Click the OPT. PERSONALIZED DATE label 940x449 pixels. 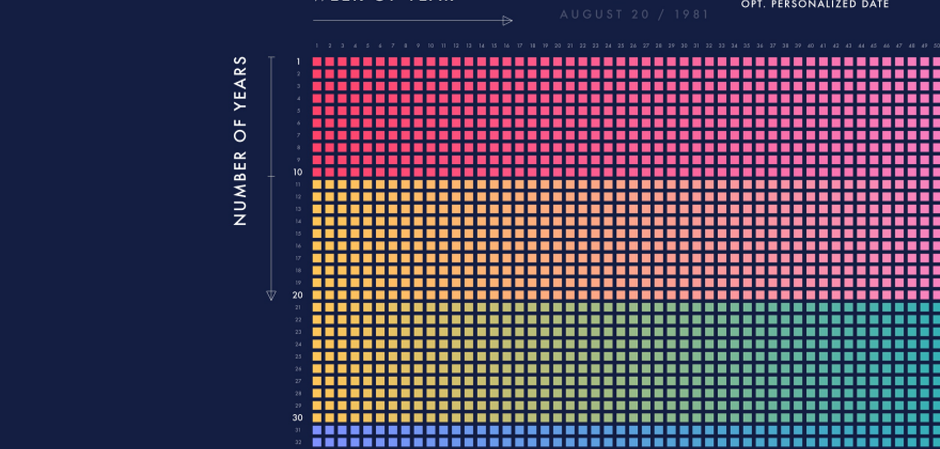815,4
